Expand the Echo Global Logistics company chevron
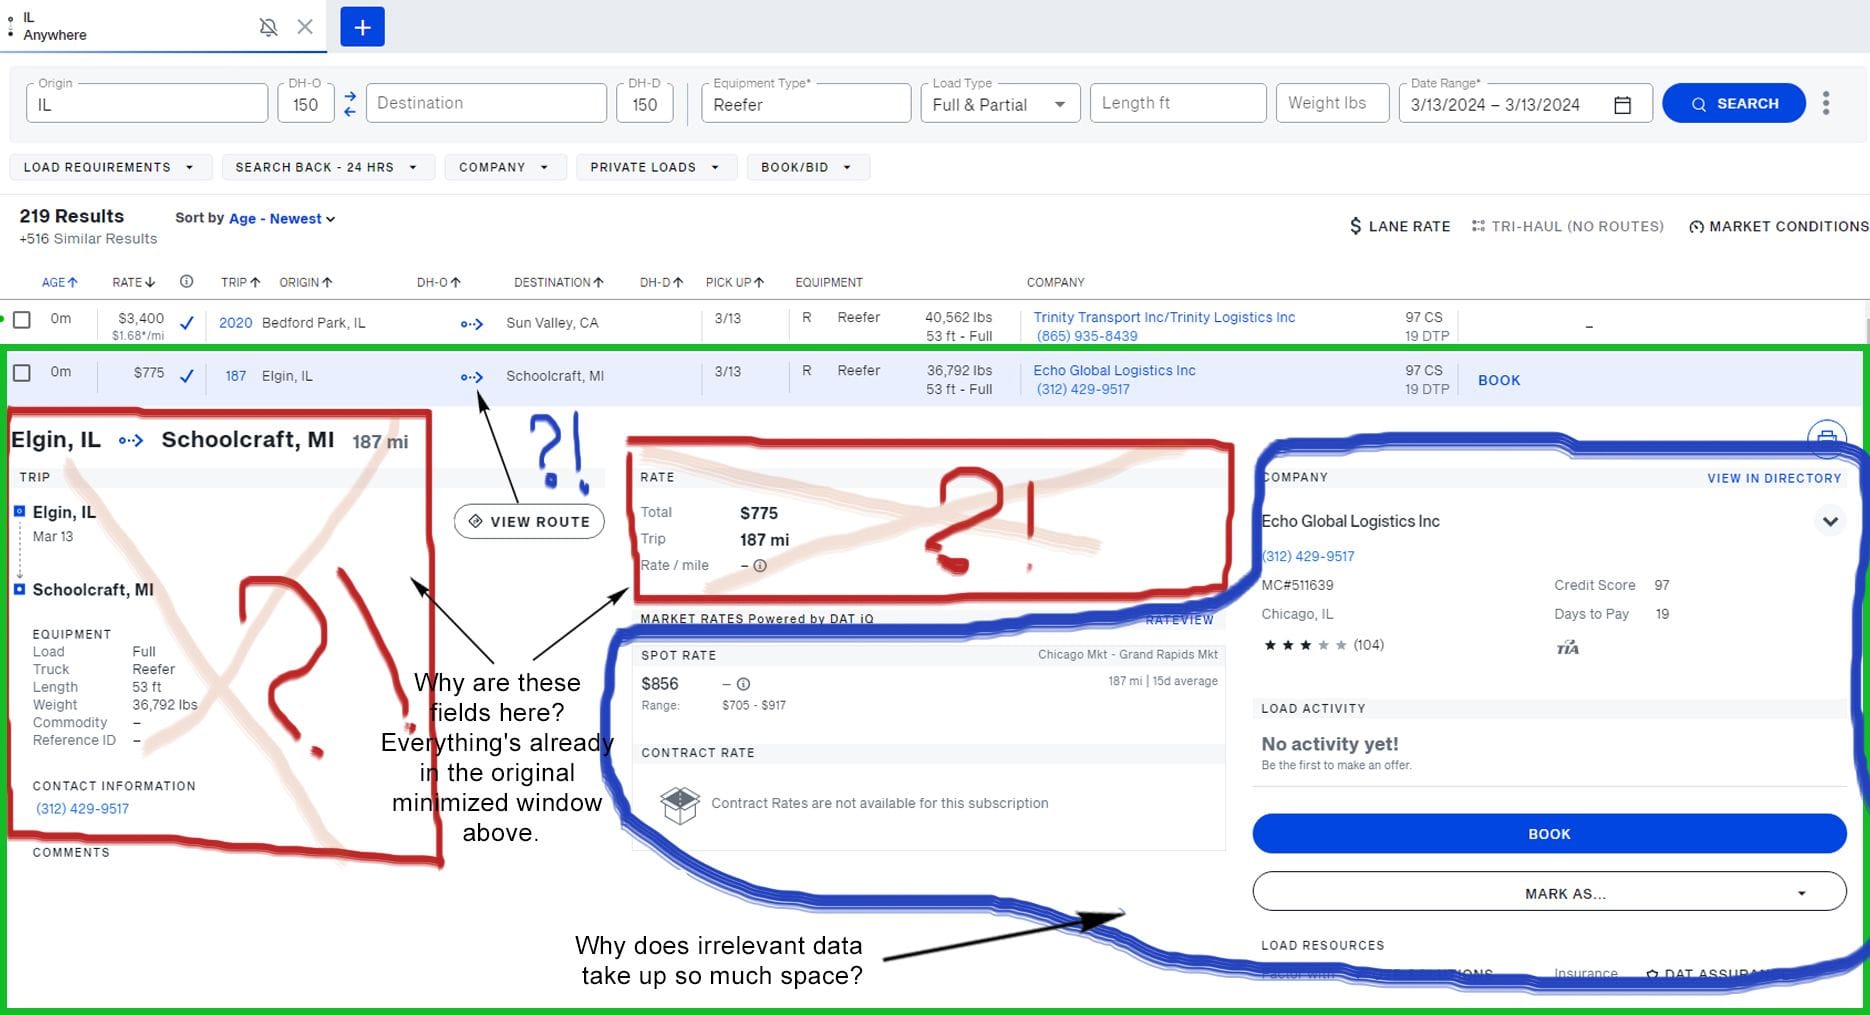The width and height of the screenshot is (1870, 1015). coord(1830,521)
